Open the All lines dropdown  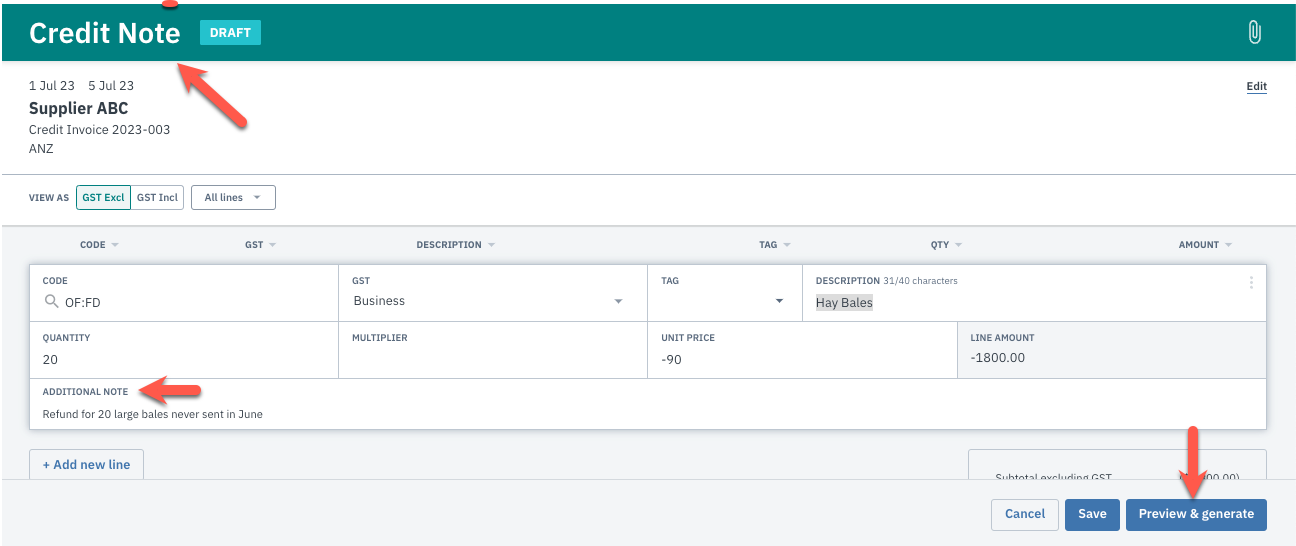click(x=233, y=198)
